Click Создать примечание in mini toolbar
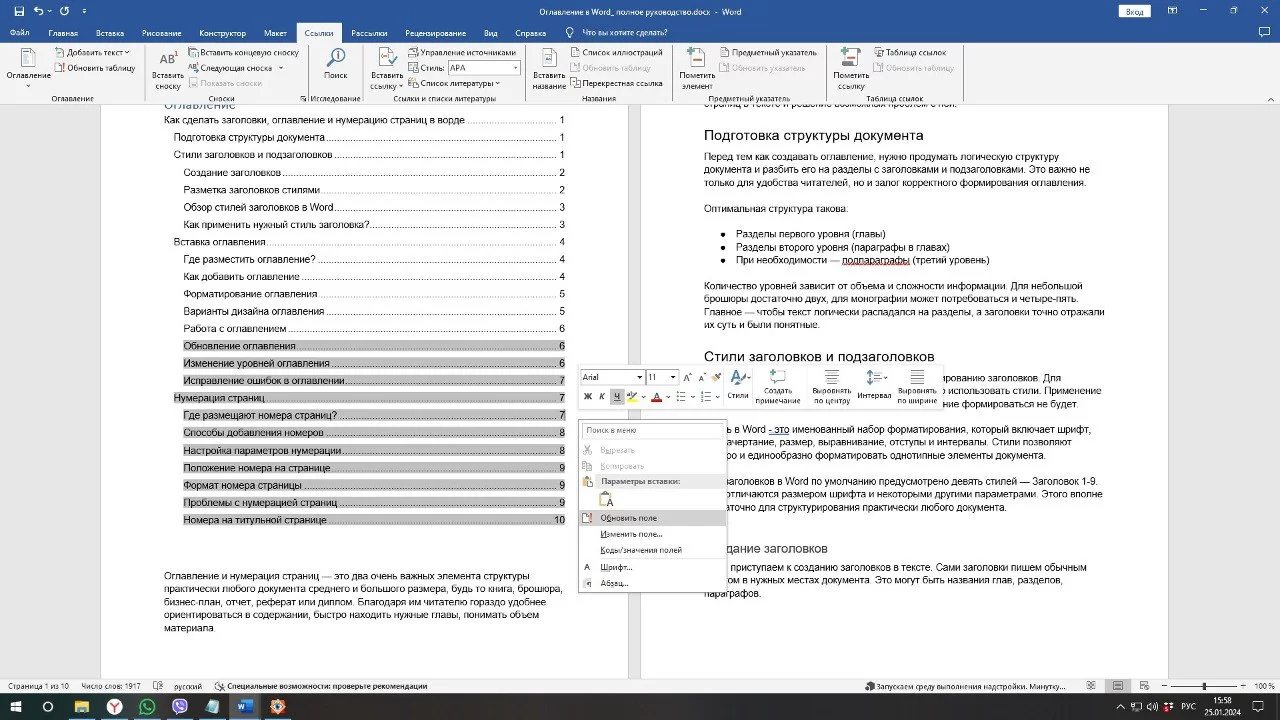Image resolution: width=1280 pixels, height=720 pixels. [777, 386]
